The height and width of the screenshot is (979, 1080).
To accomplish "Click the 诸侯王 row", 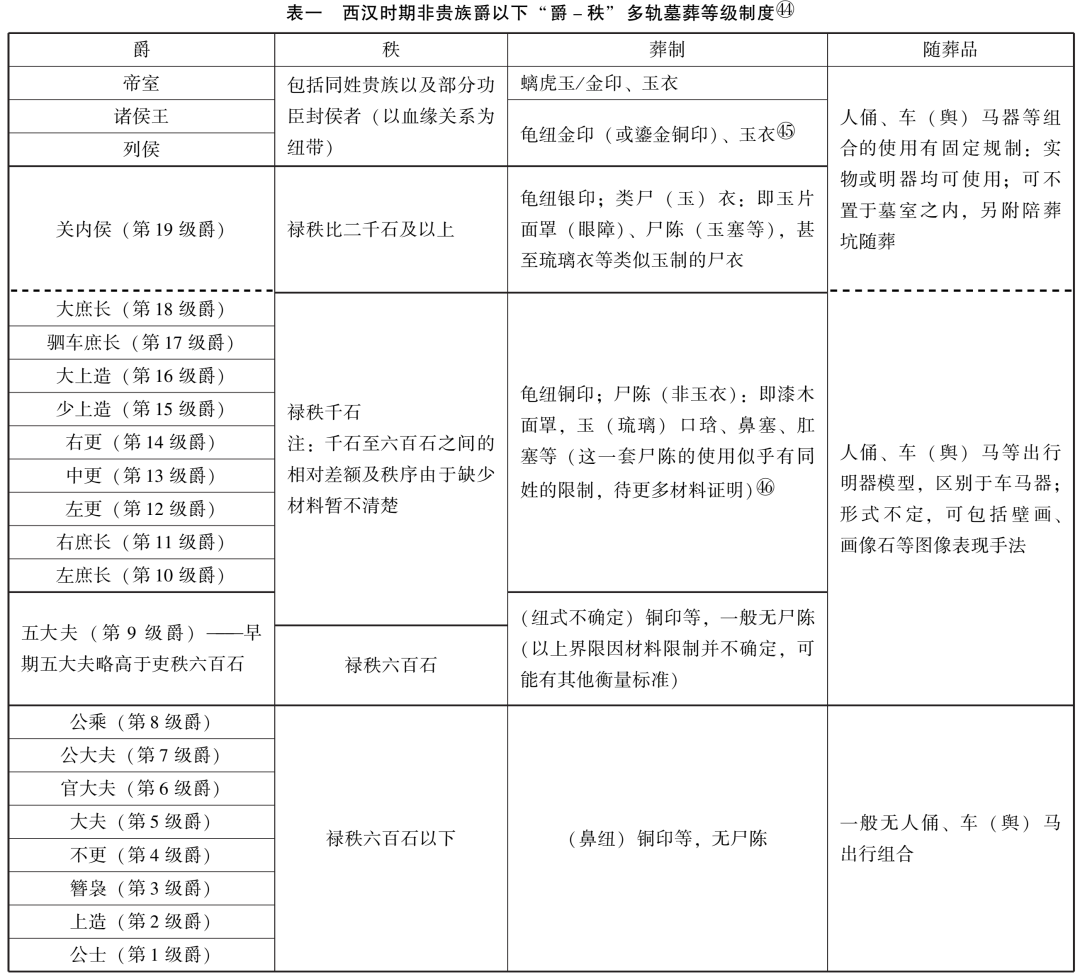I will pyautogui.click(x=141, y=116).
